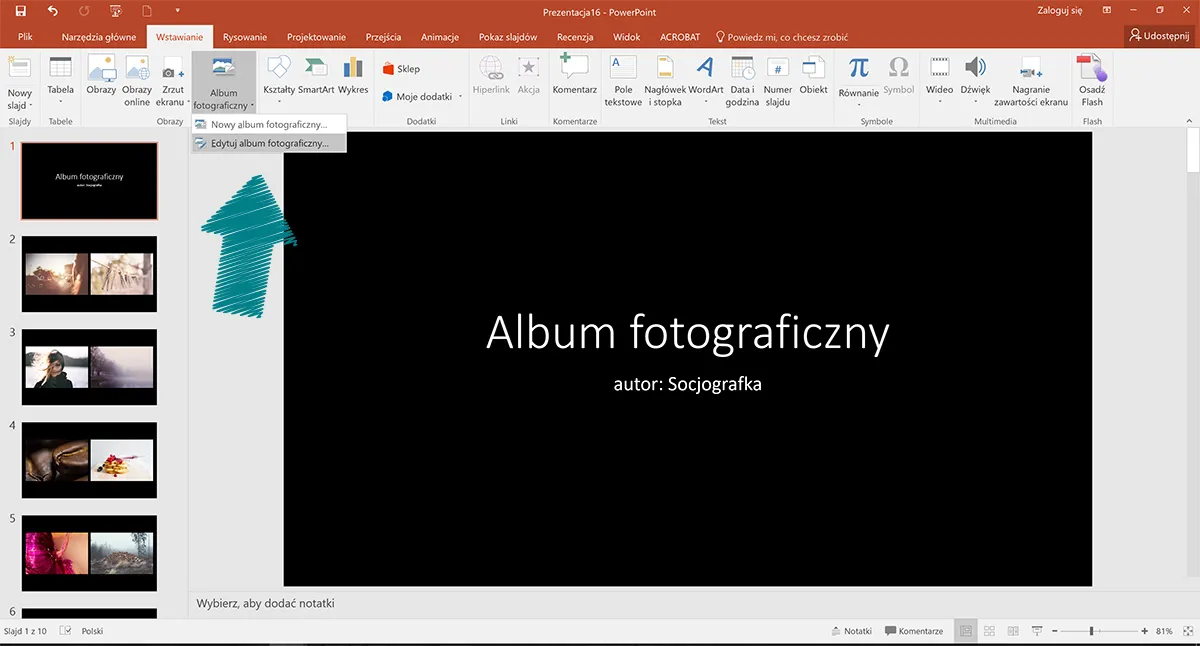Screen dimensions: 1200x646
Task: Insert Osadź Flash object
Action: (x=1091, y=78)
